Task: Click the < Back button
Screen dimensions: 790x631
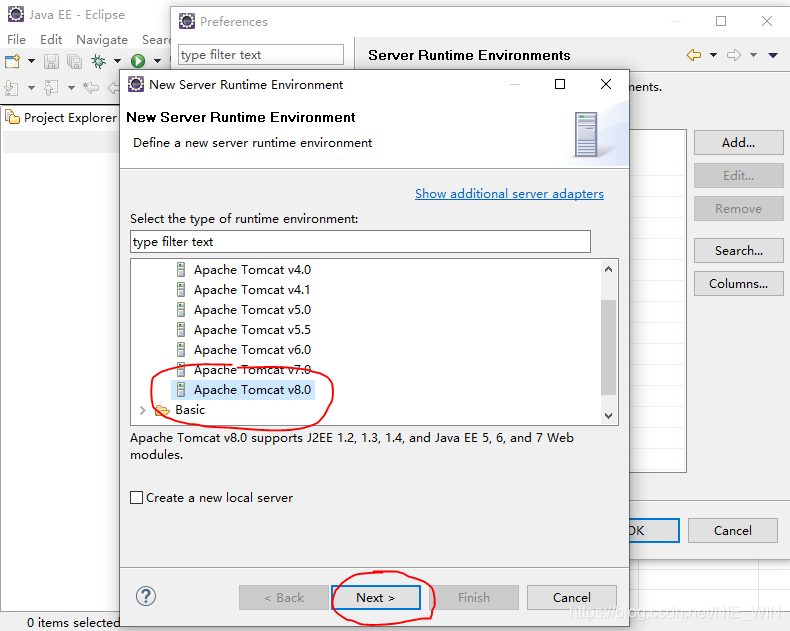Action: (284, 598)
